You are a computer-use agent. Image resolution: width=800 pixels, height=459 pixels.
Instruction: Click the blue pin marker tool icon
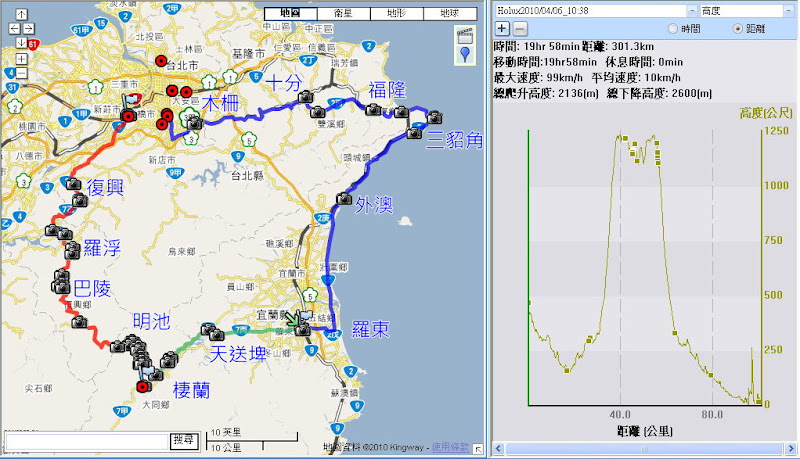(465, 54)
